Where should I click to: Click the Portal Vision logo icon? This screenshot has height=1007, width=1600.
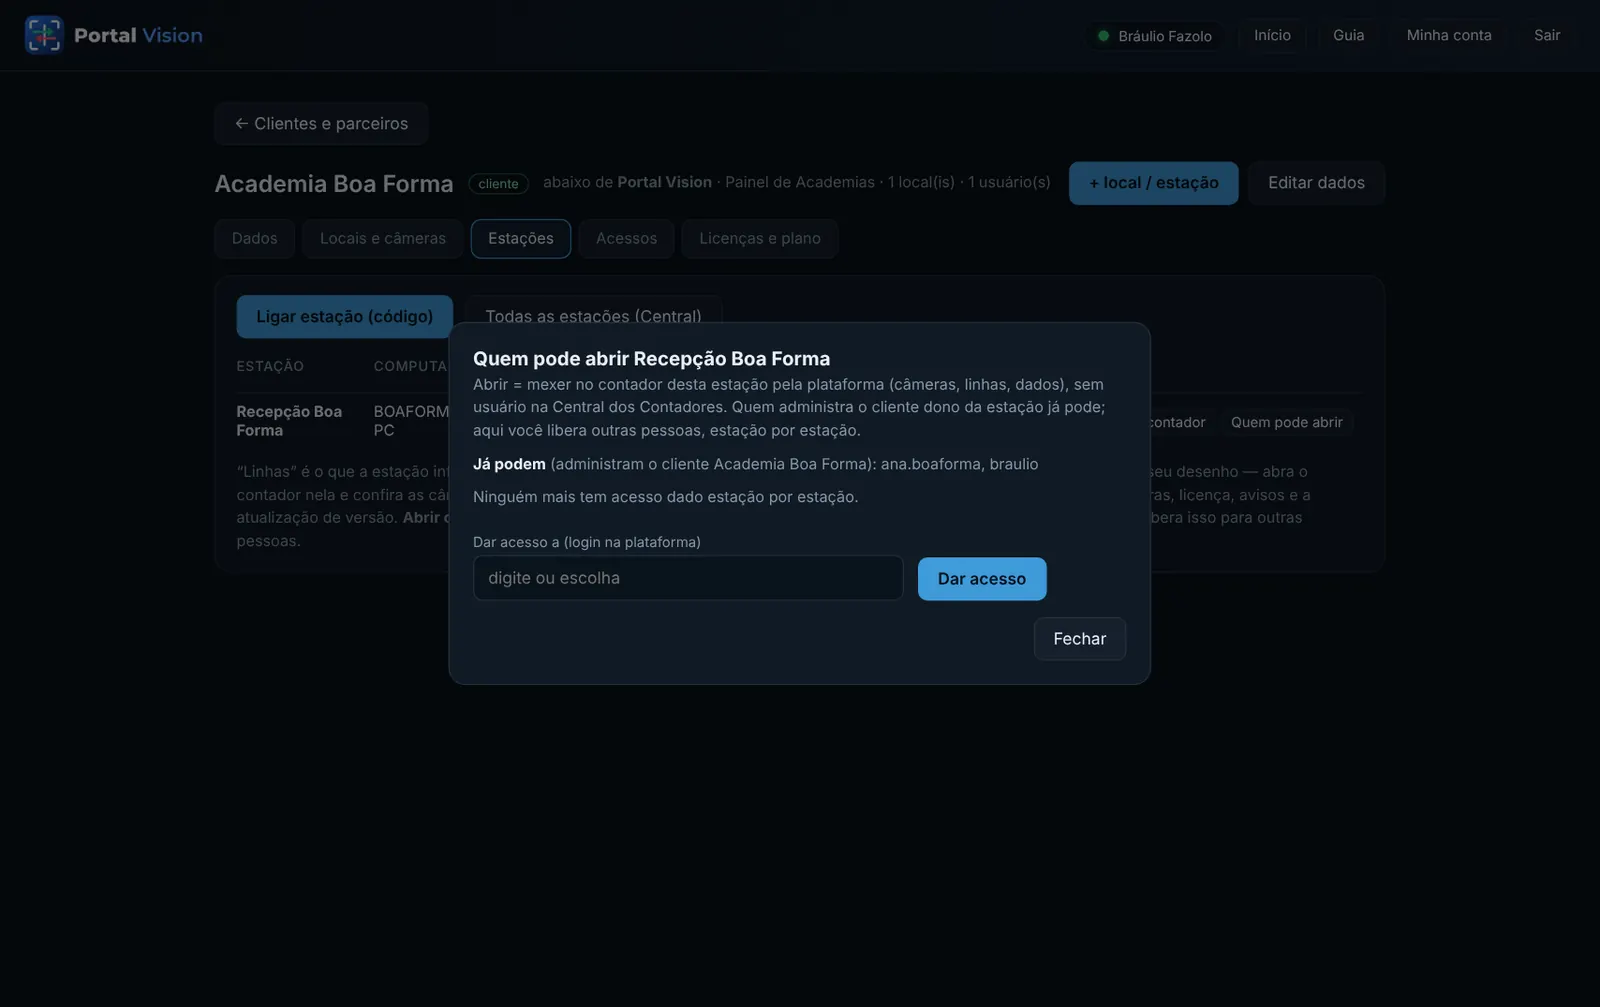(43, 35)
